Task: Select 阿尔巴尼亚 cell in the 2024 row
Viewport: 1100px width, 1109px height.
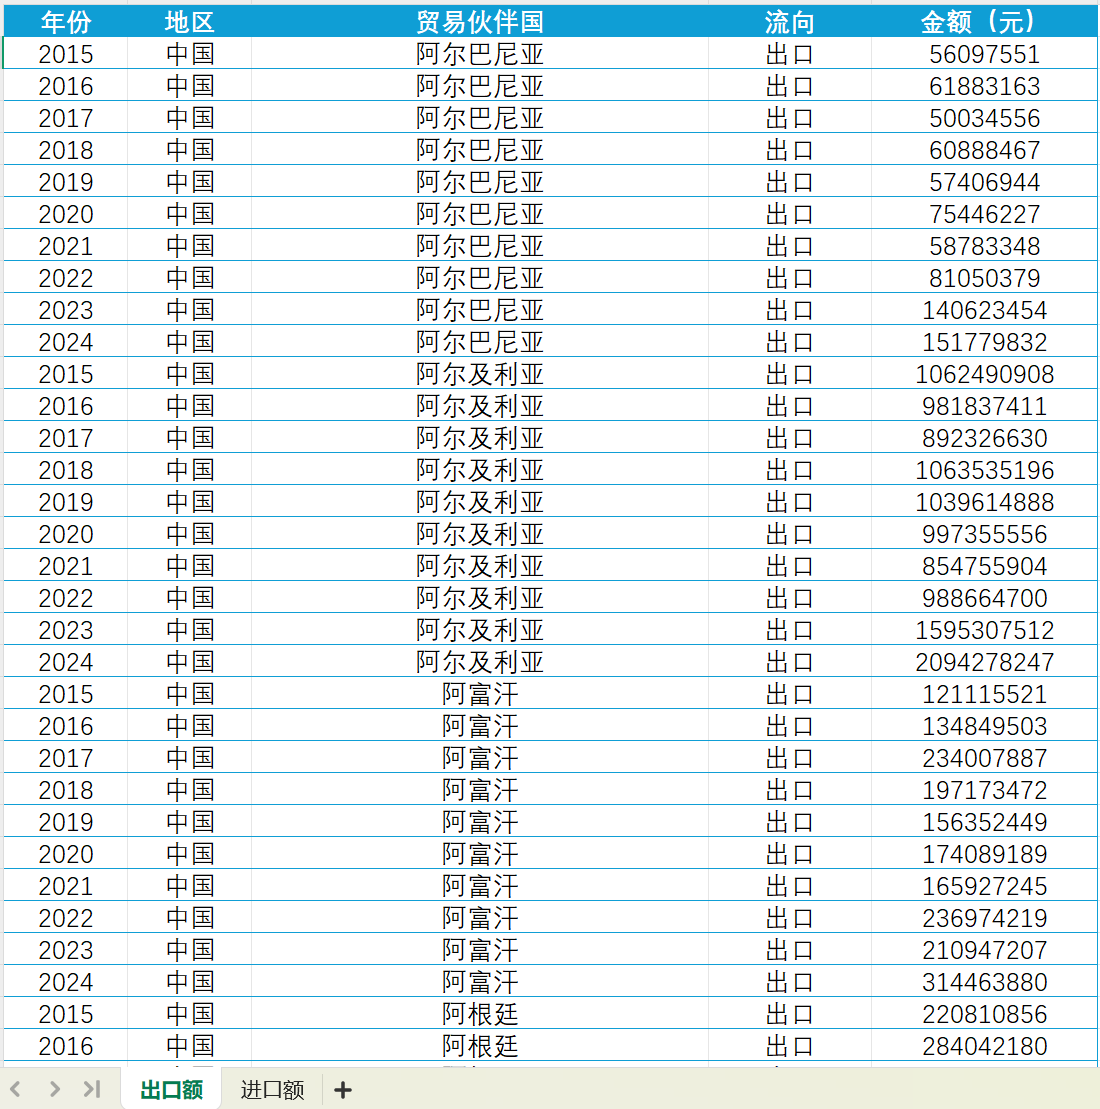Action: point(480,342)
